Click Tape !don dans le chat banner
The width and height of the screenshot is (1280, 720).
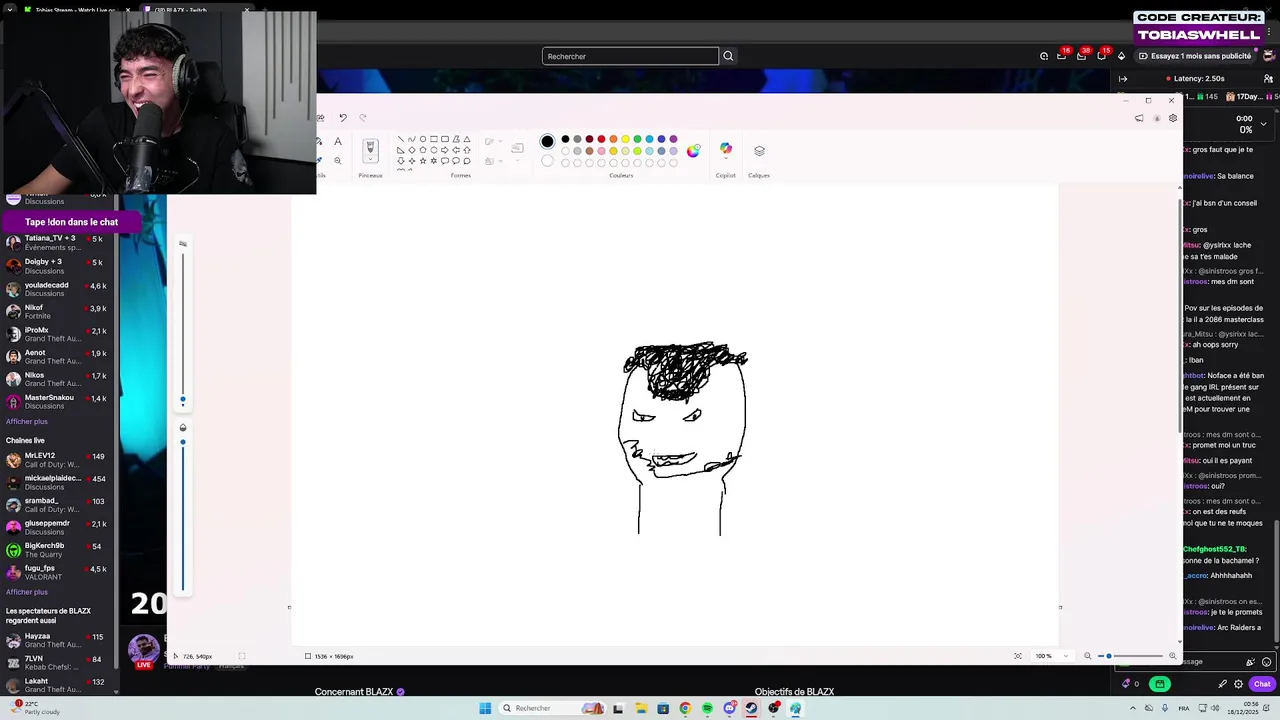(x=71, y=222)
